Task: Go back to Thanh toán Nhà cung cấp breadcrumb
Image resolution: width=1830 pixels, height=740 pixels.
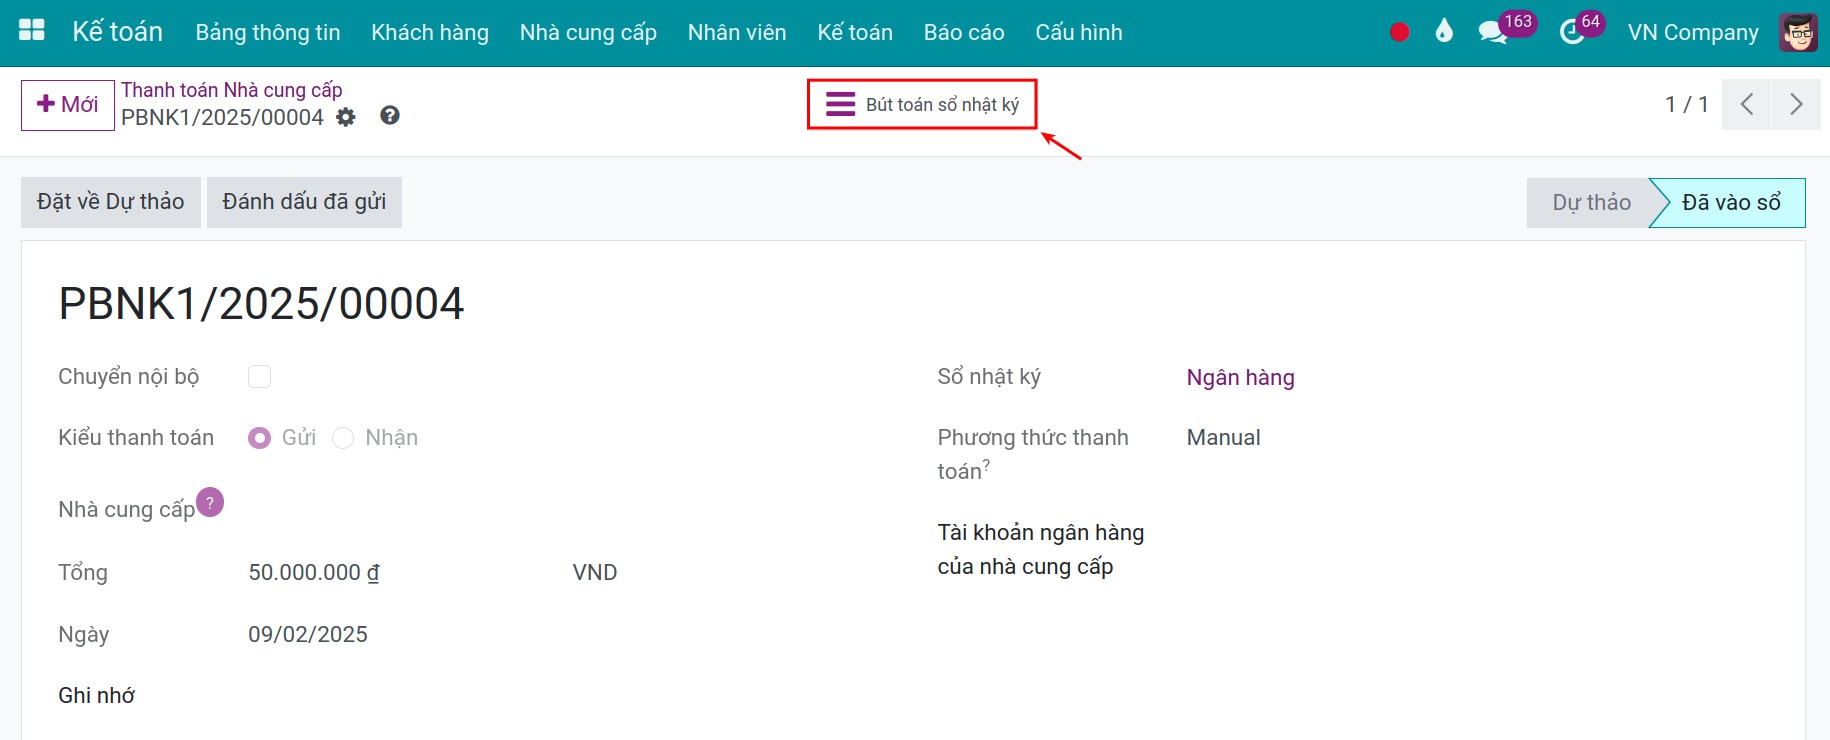Action: click(232, 90)
